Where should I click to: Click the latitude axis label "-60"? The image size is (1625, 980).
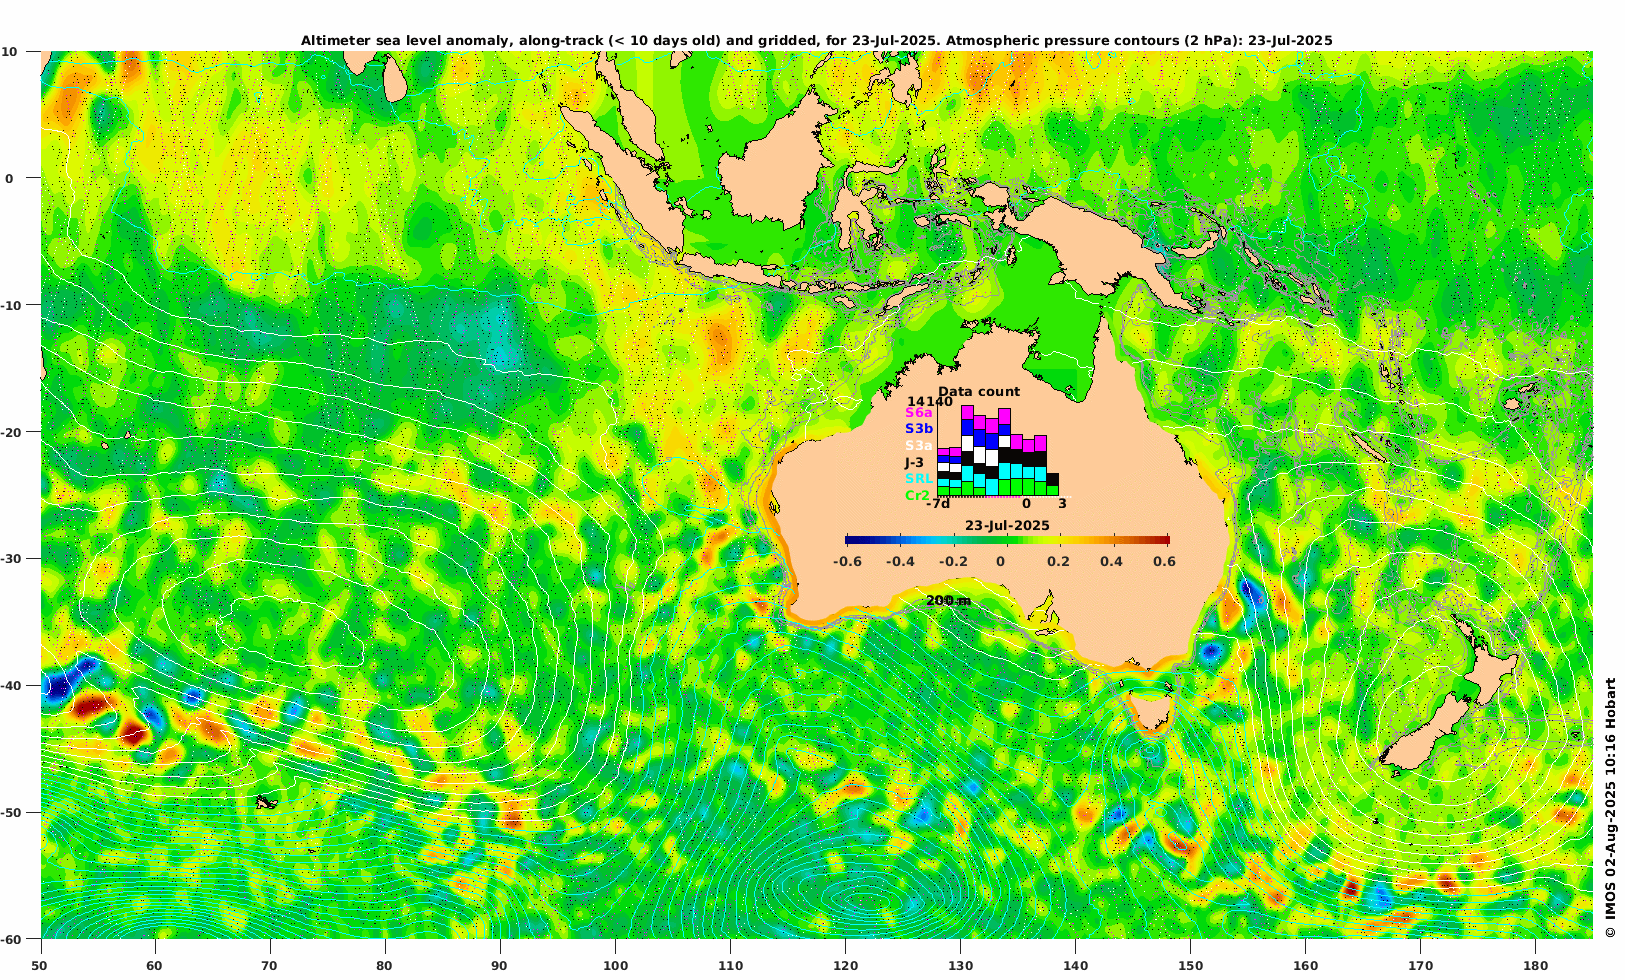pos(9,939)
